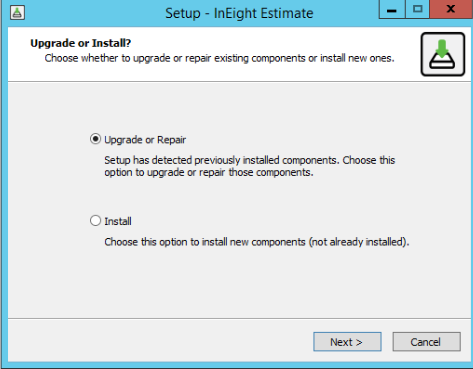
Task: Select the Upgrade or Repair radio button
Action: pos(95,139)
